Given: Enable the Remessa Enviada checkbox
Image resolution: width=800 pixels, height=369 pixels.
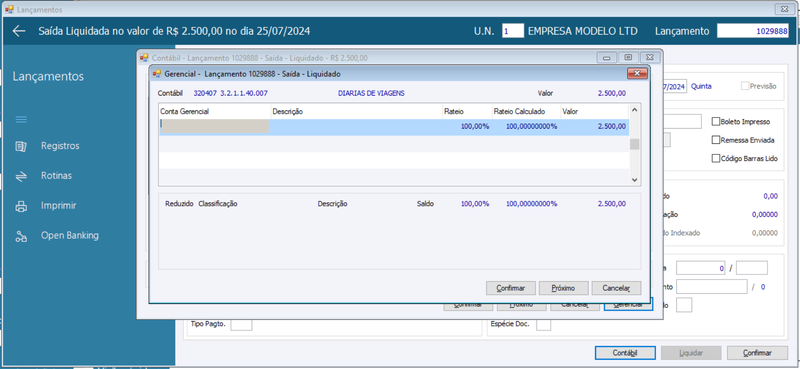Looking at the screenshot, I should [716, 140].
